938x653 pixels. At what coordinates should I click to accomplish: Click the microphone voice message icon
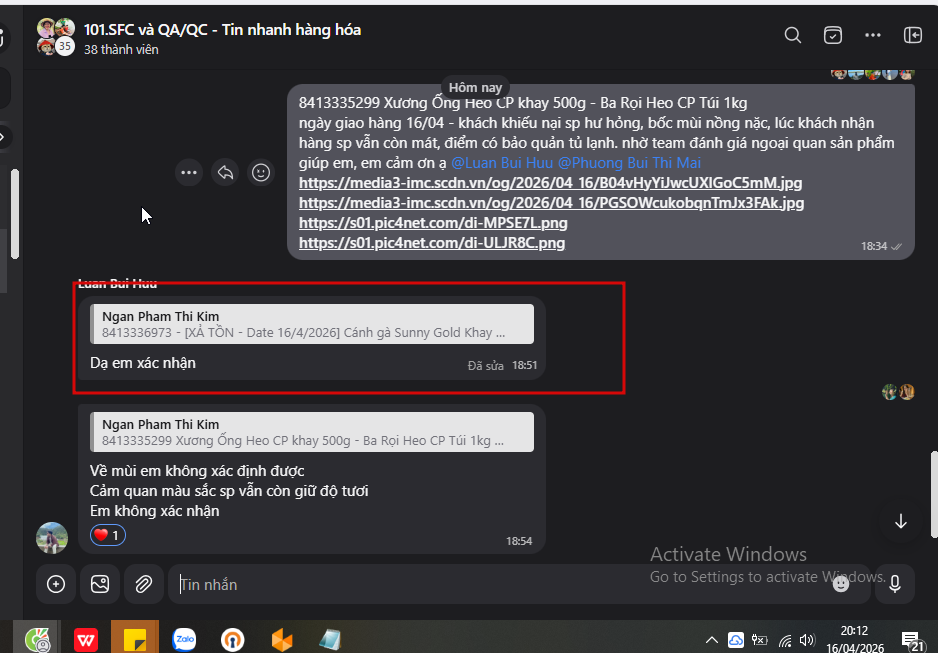895,584
